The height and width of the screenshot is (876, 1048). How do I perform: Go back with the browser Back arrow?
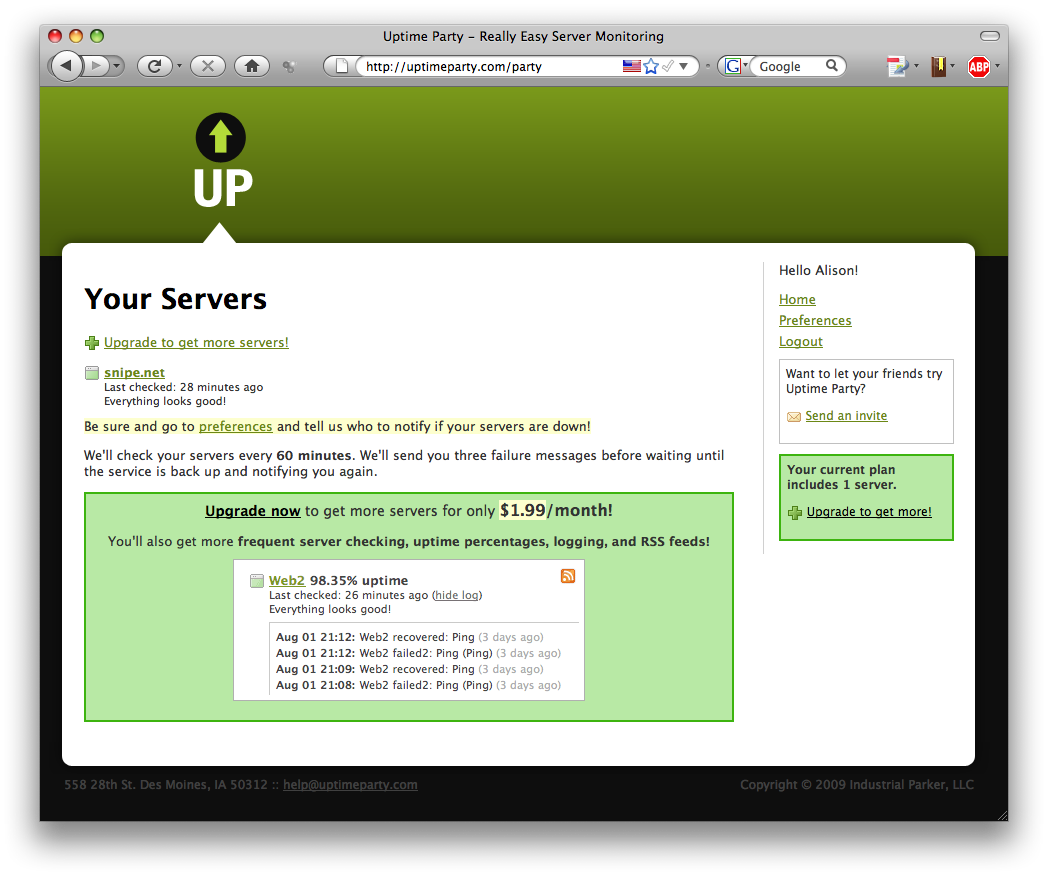tap(66, 66)
